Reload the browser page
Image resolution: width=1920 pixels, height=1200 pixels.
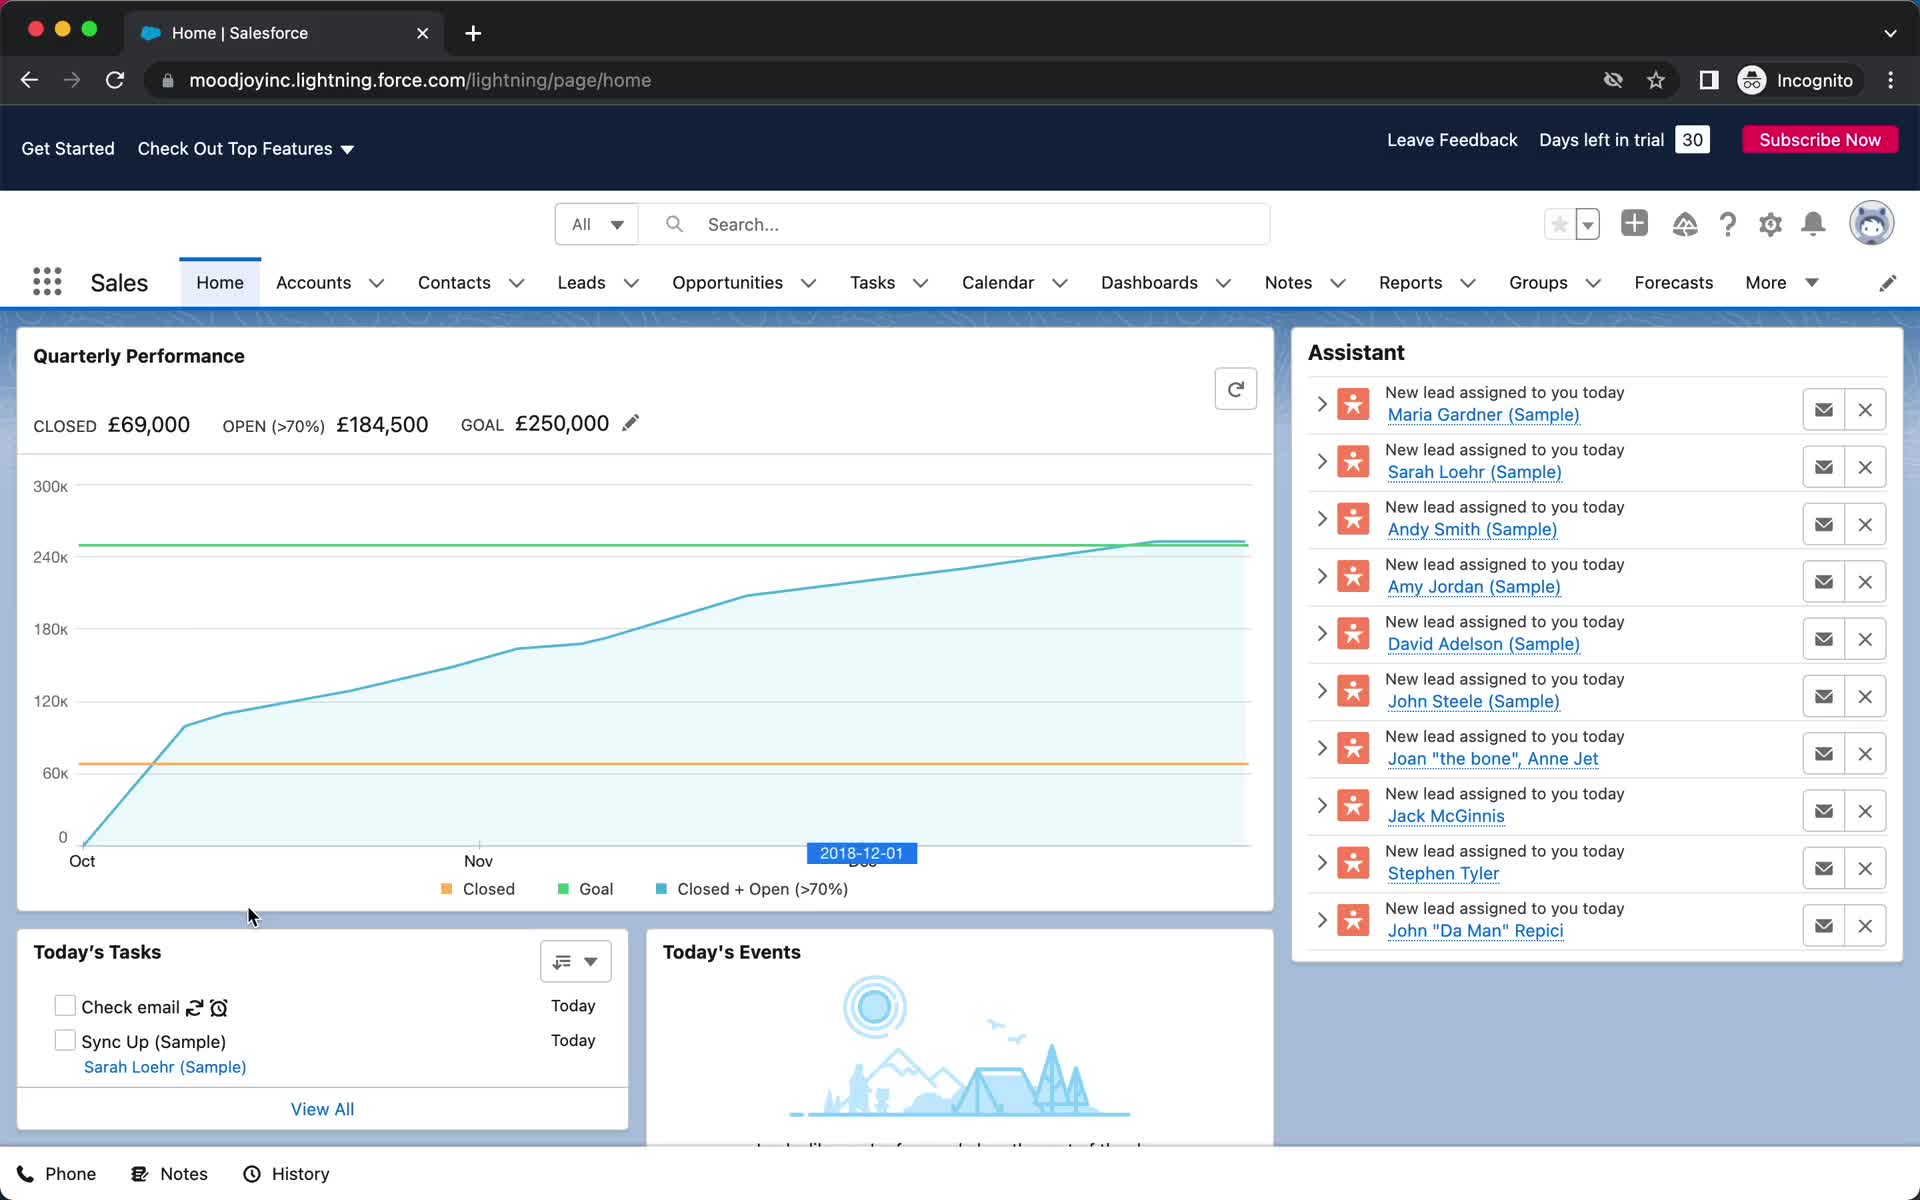tap(115, 80)
